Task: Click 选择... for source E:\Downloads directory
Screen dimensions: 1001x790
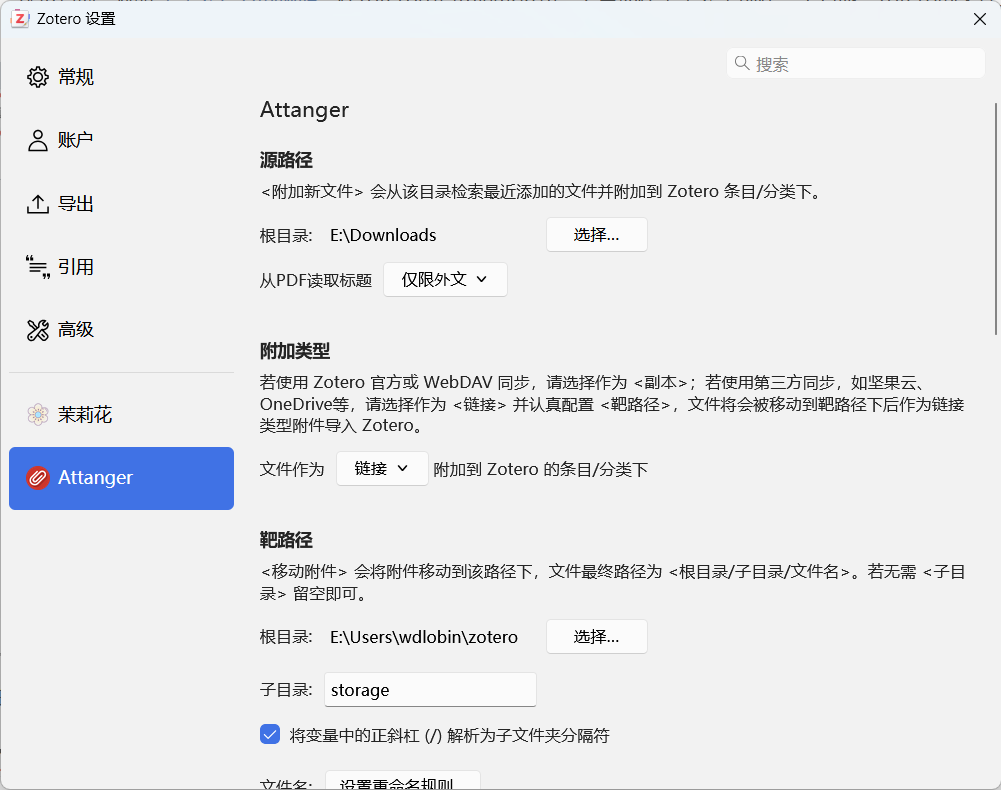Action: click(596, 235)
